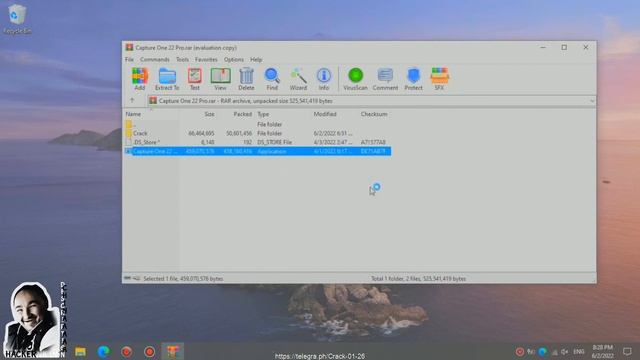
Task: Sort by the Name column header
Action: (x=133, y=114)
